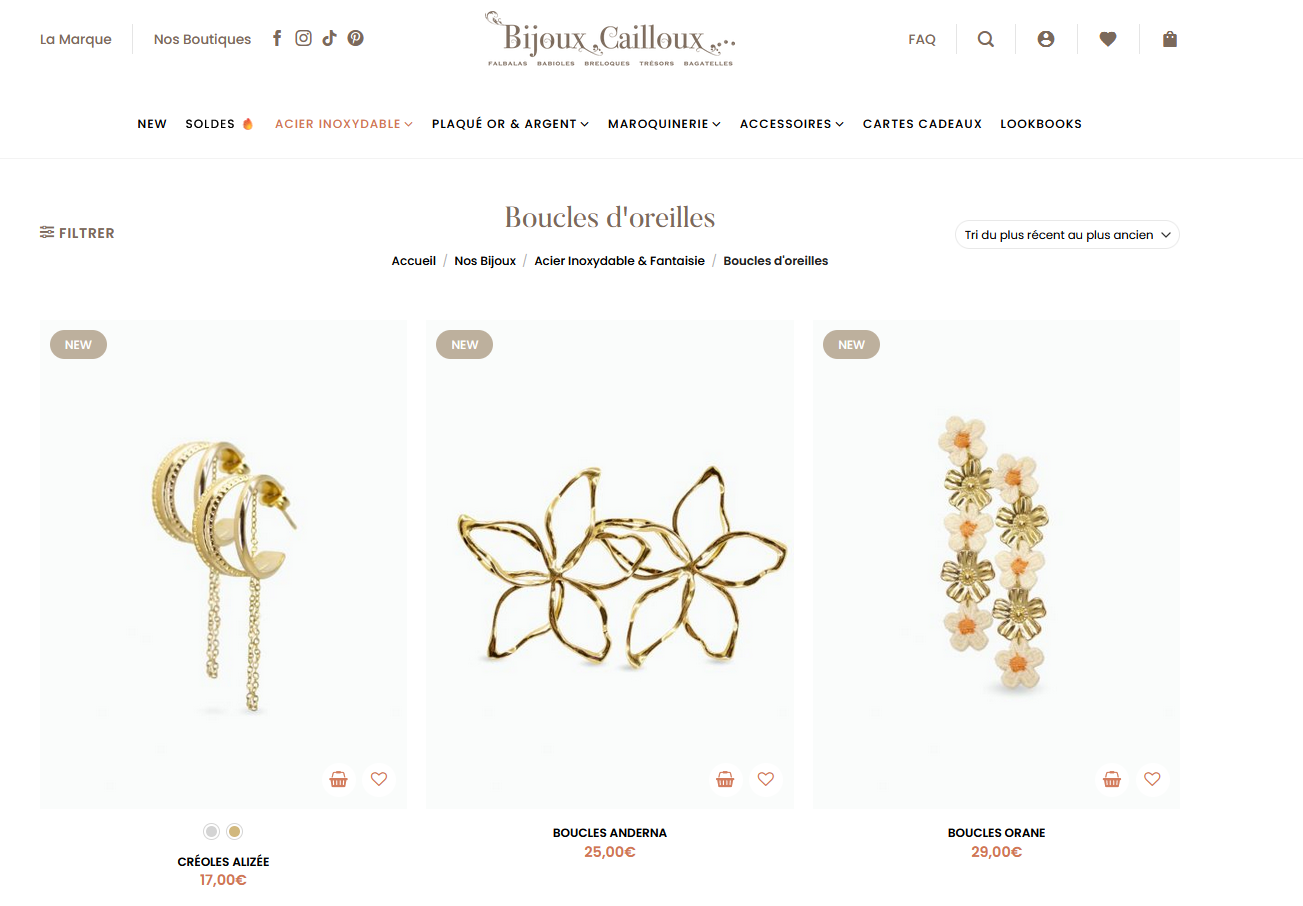Image resolution: width=1303 pixels, height=906 pixels.
Task: Open search with the magnifier icon
Action: (x=986, y=39)
